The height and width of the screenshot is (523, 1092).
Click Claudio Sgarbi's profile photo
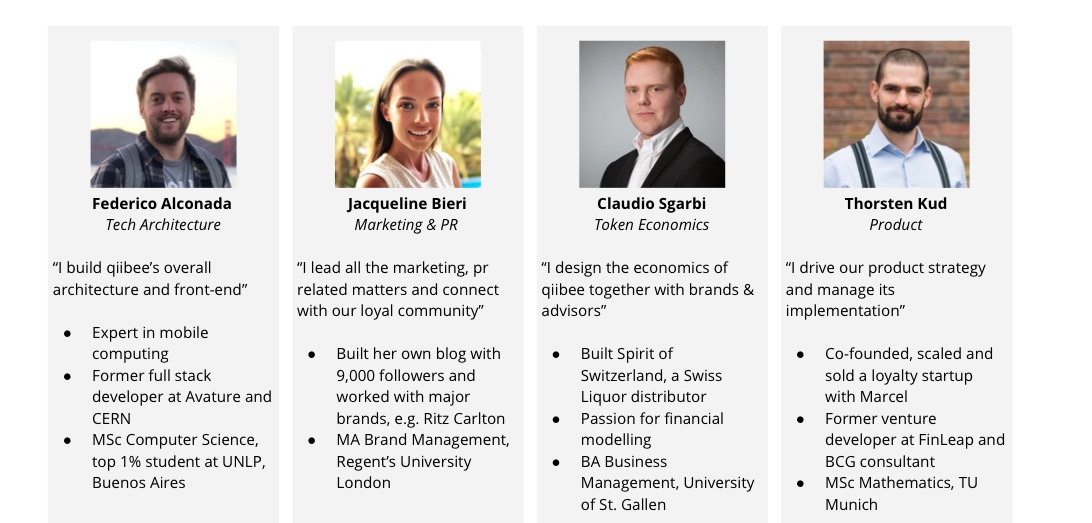click(x=652, y=114)
